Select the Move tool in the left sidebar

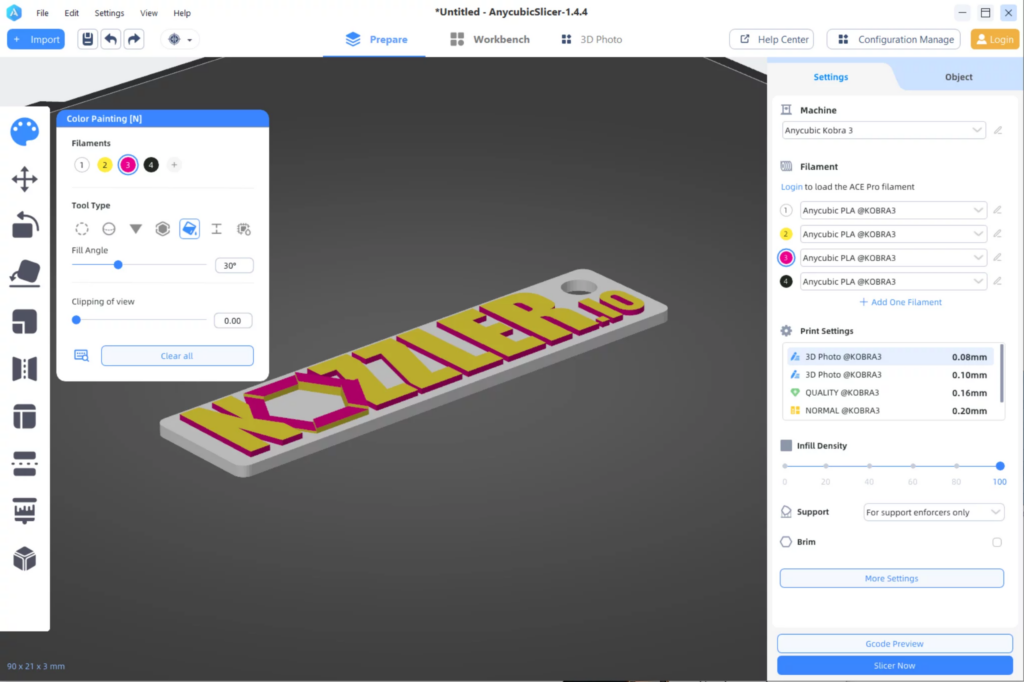tap(25, 179)
